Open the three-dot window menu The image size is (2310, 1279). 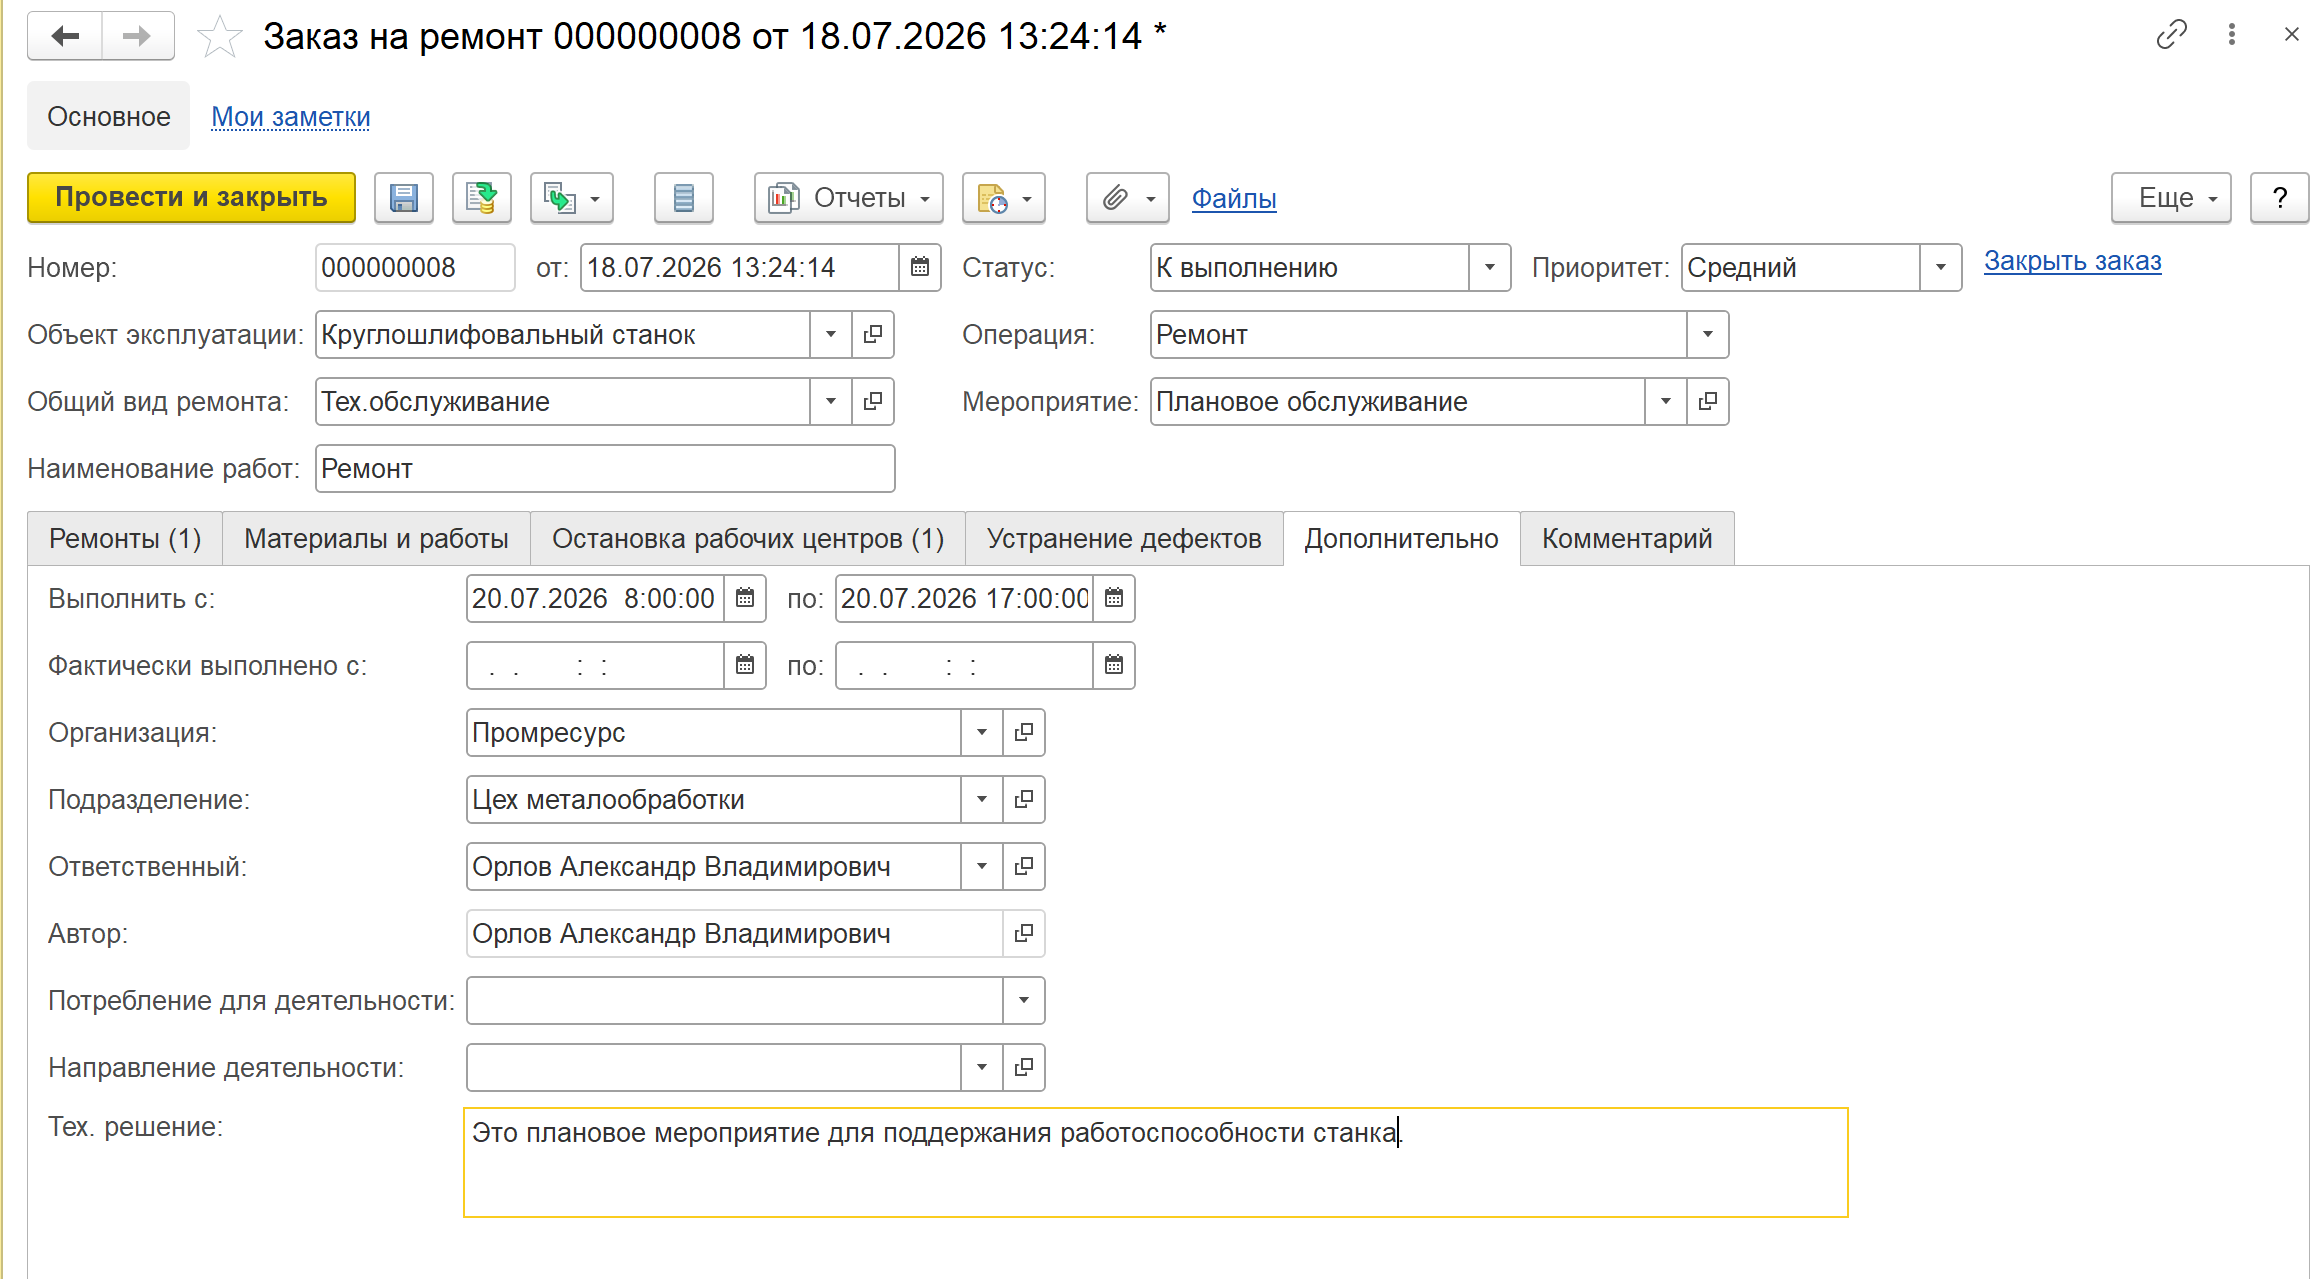click(x=2231, y=35)
